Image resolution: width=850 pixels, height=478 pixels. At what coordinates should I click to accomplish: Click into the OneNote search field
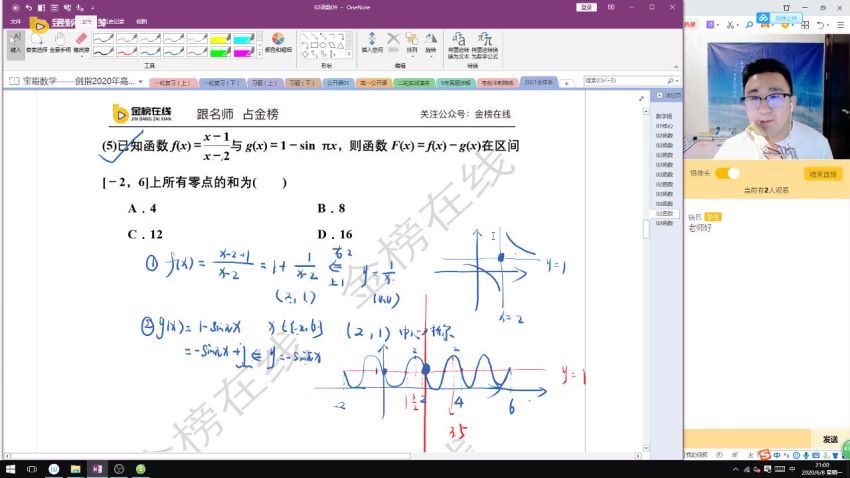click(624, 81)
